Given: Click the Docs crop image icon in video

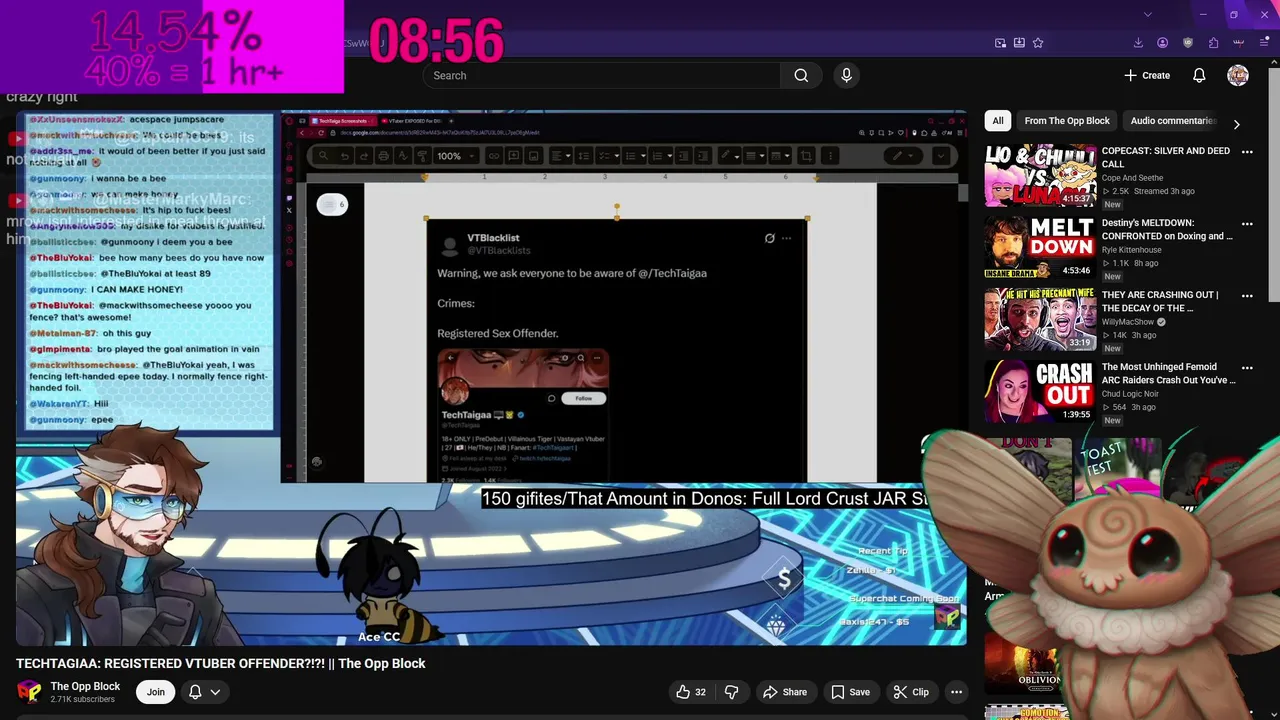Looking at the screenshot, I should point(806,156).
